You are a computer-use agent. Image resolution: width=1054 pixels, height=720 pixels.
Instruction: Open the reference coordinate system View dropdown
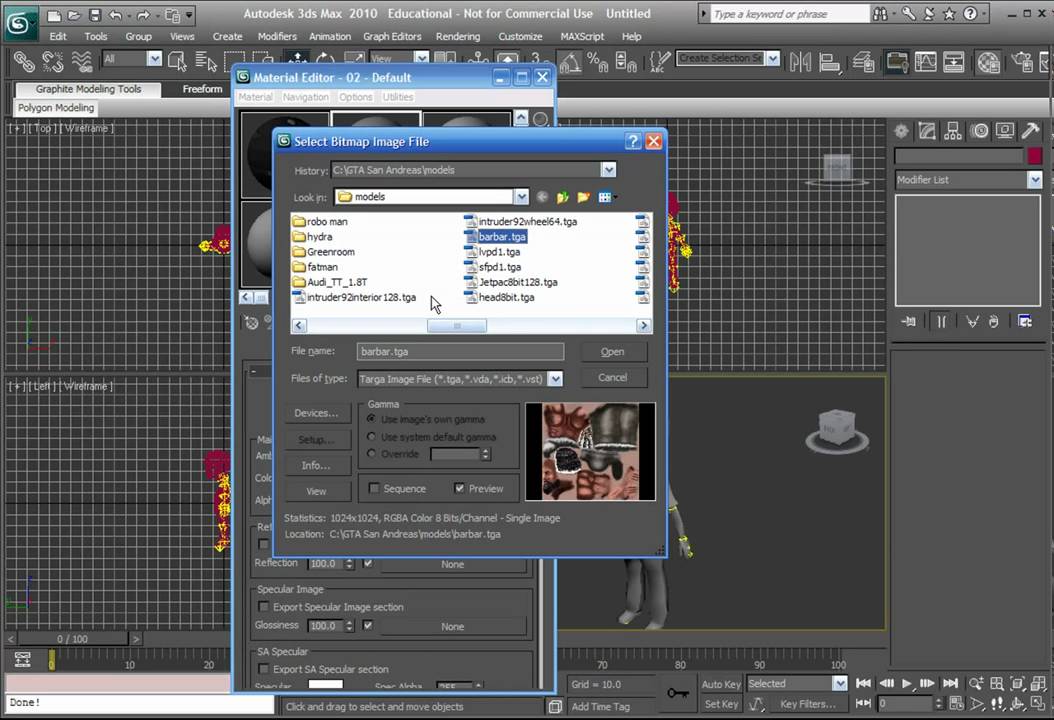pyautogui.click(x=421, y=58)
